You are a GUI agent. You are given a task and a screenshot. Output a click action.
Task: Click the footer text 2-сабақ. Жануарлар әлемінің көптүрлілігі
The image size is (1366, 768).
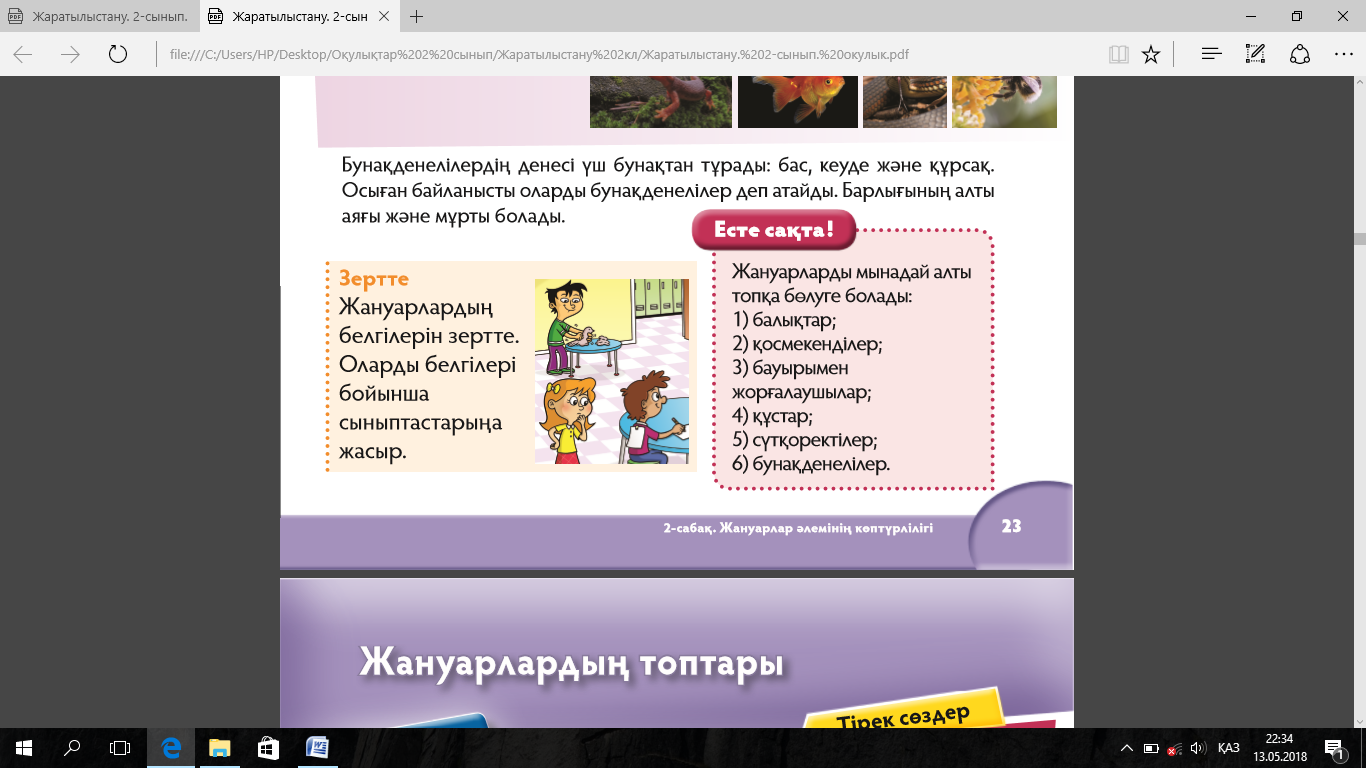click(x=798, y=528)
